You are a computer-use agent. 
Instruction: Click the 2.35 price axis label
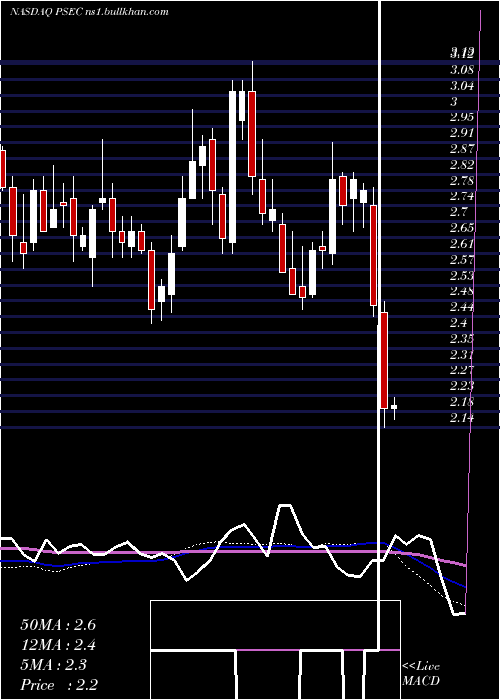click(x=462, y=339)
